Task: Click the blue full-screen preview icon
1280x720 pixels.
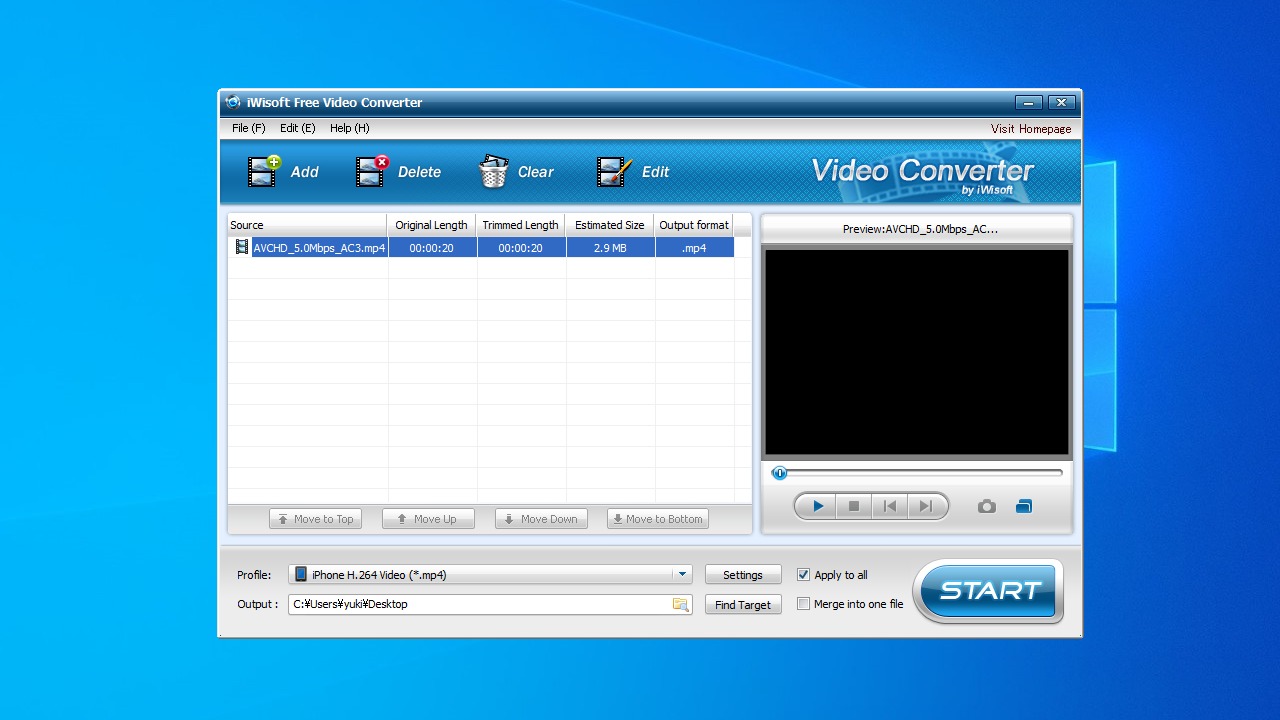Action: click(1023, 507)
